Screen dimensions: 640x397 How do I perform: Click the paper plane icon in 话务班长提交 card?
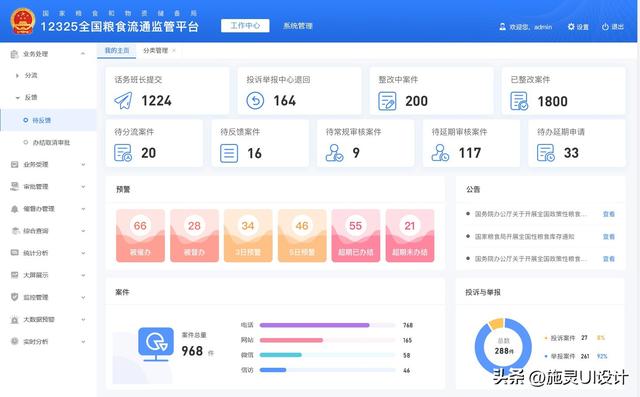(x=123, y=100)
